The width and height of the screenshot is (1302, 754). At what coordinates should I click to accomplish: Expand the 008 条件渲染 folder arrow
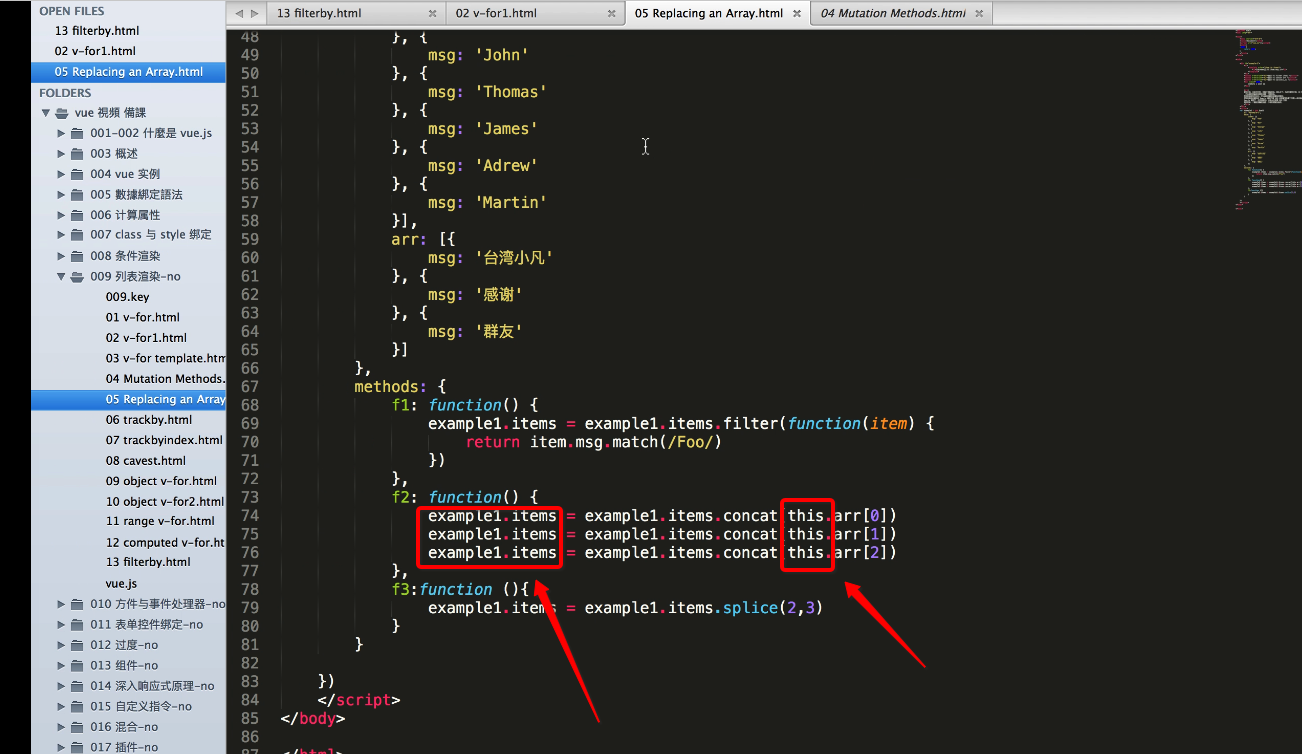click(x=61, y=256)
